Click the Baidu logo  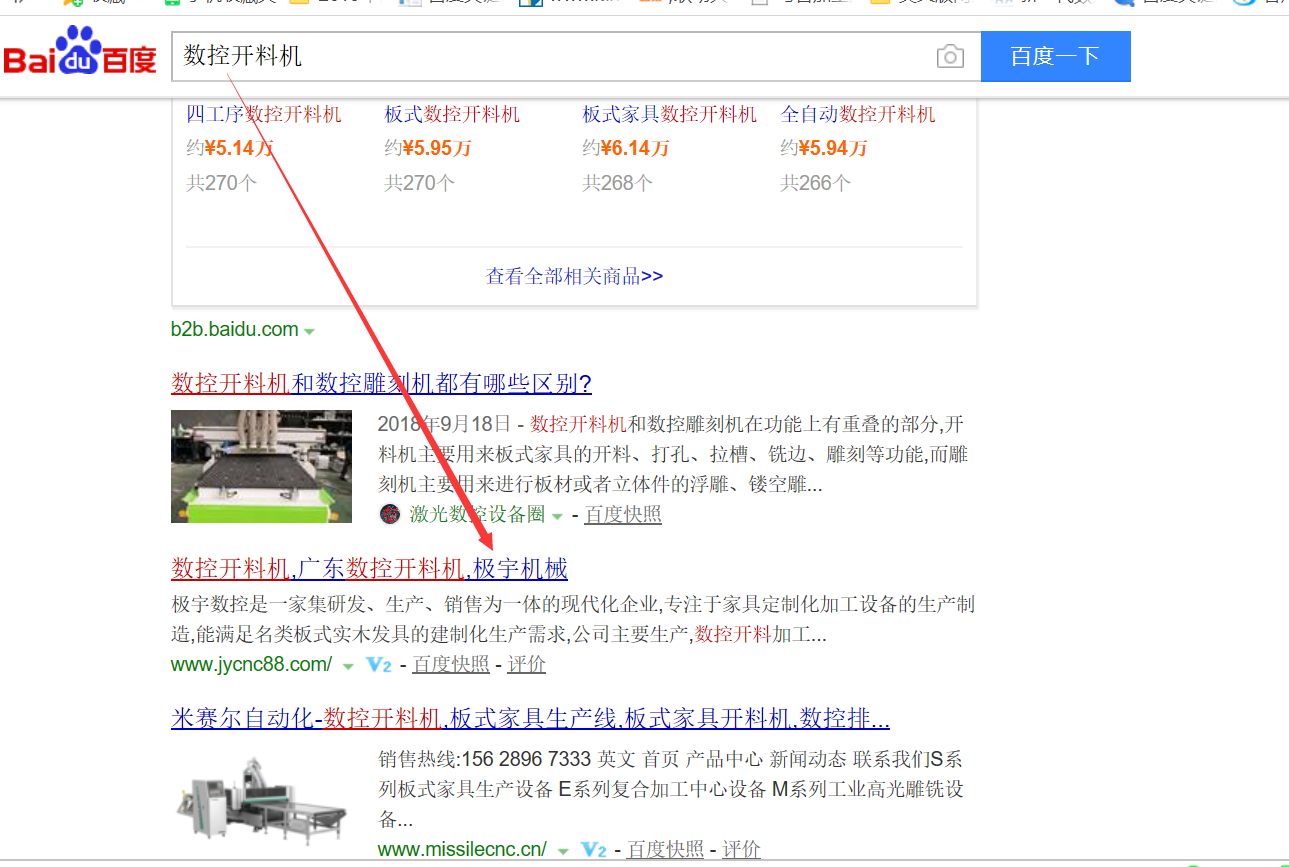click(x=80, y=53)
